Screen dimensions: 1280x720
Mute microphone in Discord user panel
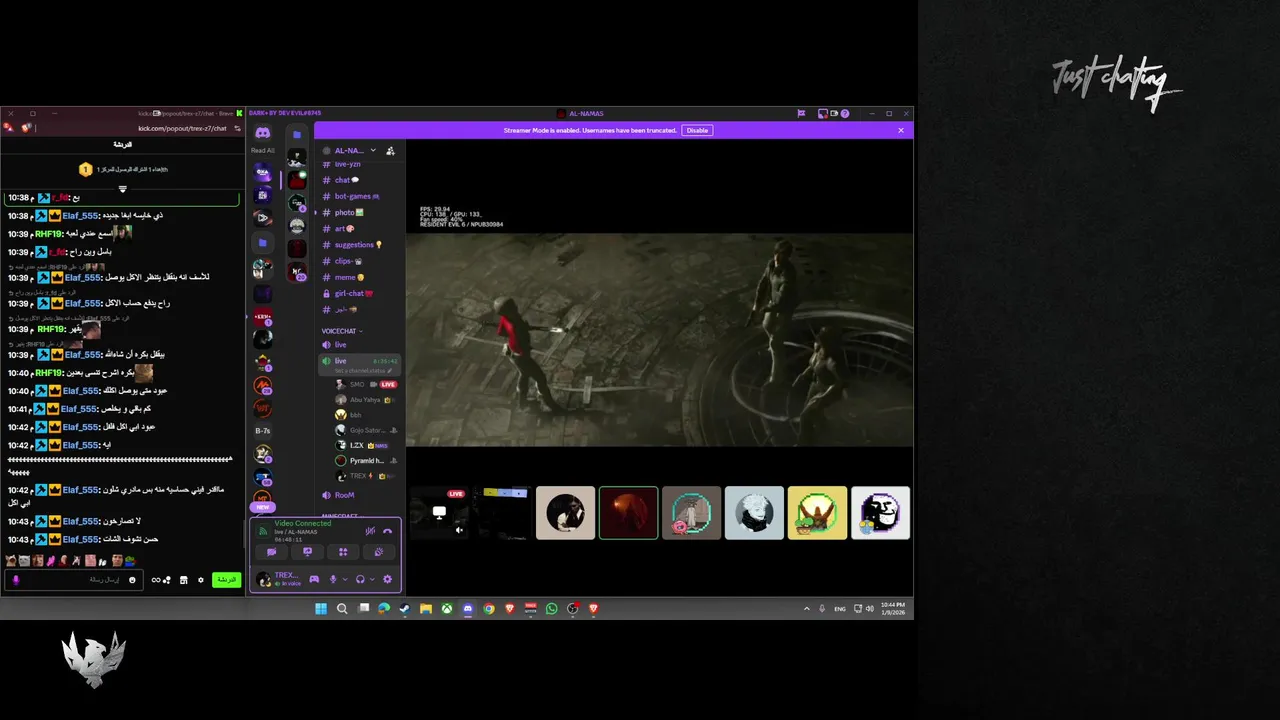click(x=333, y=579)
